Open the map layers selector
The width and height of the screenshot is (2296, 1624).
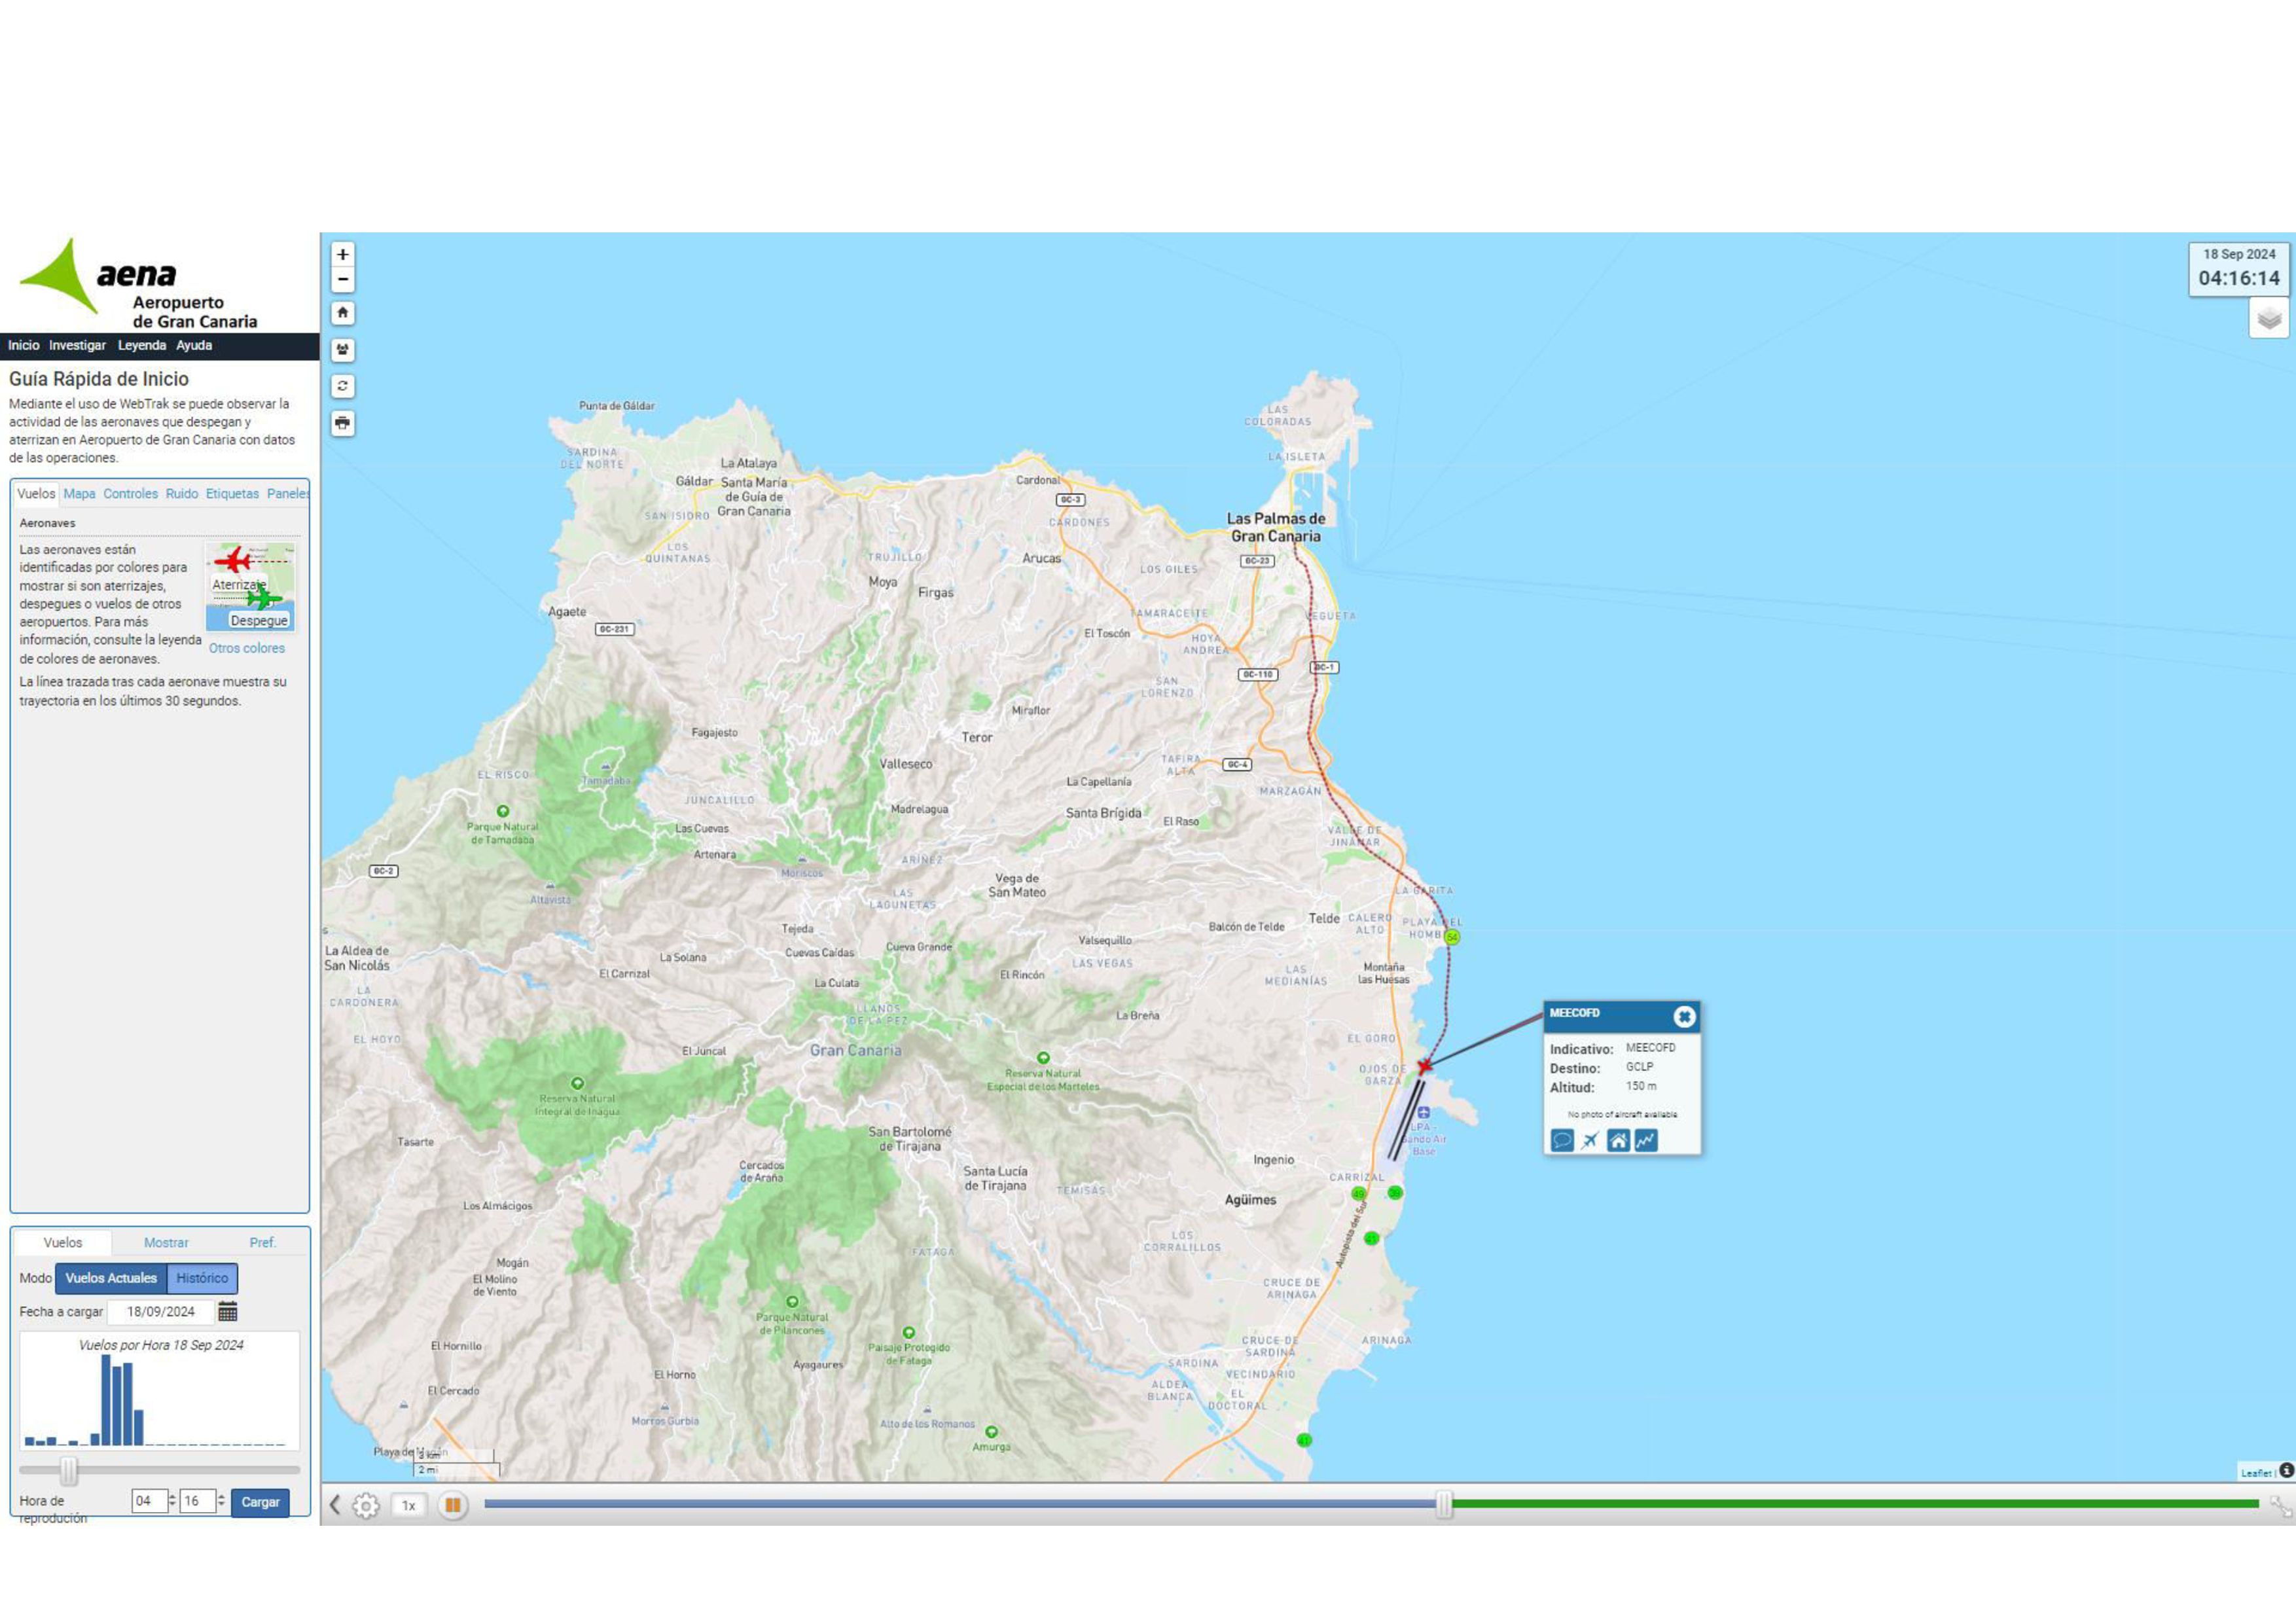coord(2269,318)
